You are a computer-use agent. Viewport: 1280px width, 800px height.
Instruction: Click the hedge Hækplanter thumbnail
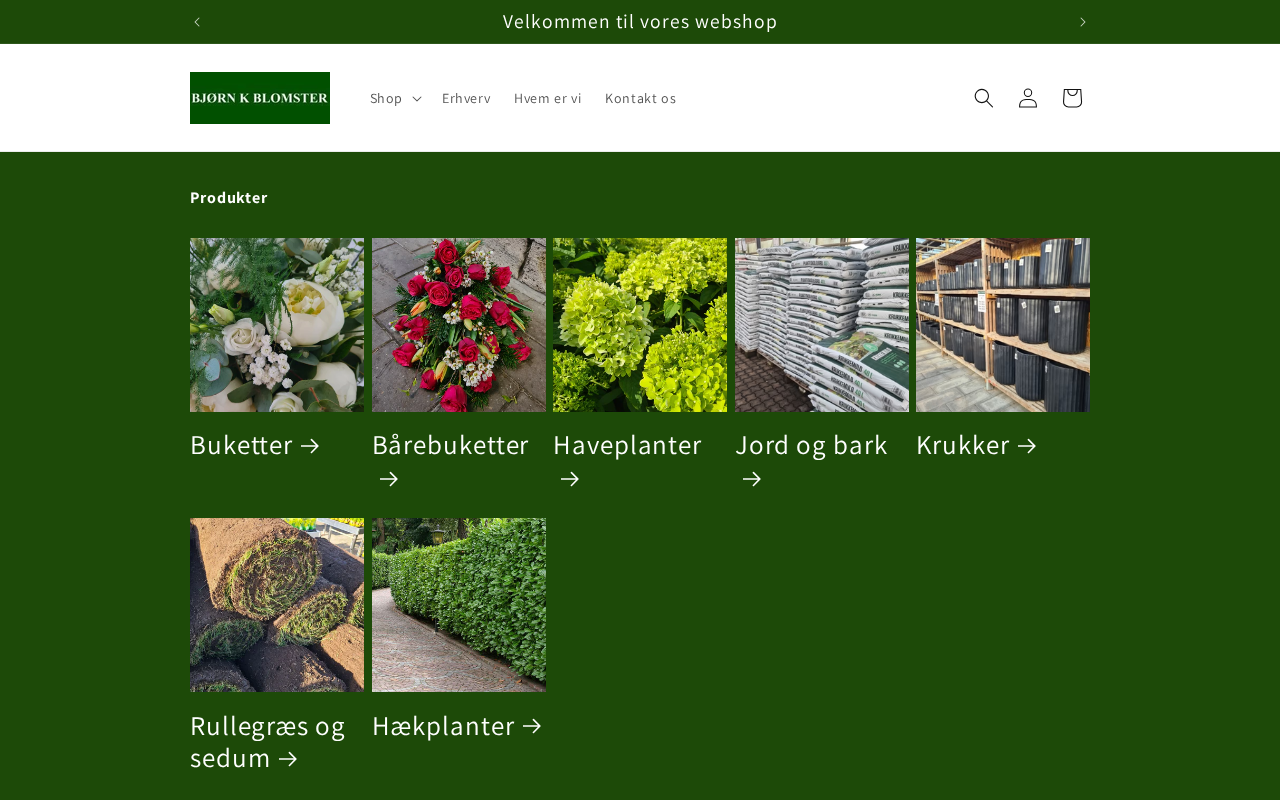[459, 605]
